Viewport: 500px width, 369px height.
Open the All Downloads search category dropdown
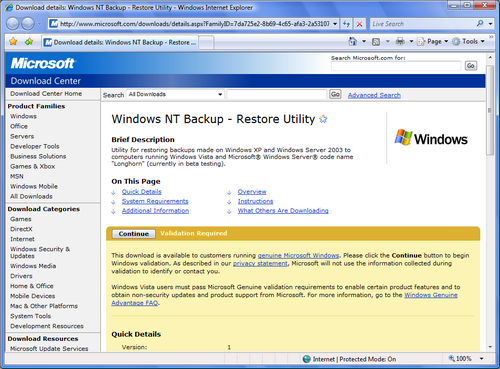pyautogui.click(x=176, y=94)
